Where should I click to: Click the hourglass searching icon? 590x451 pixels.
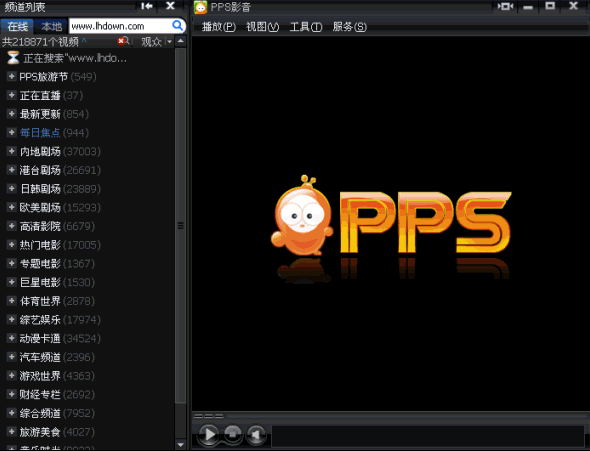point(13,58)
